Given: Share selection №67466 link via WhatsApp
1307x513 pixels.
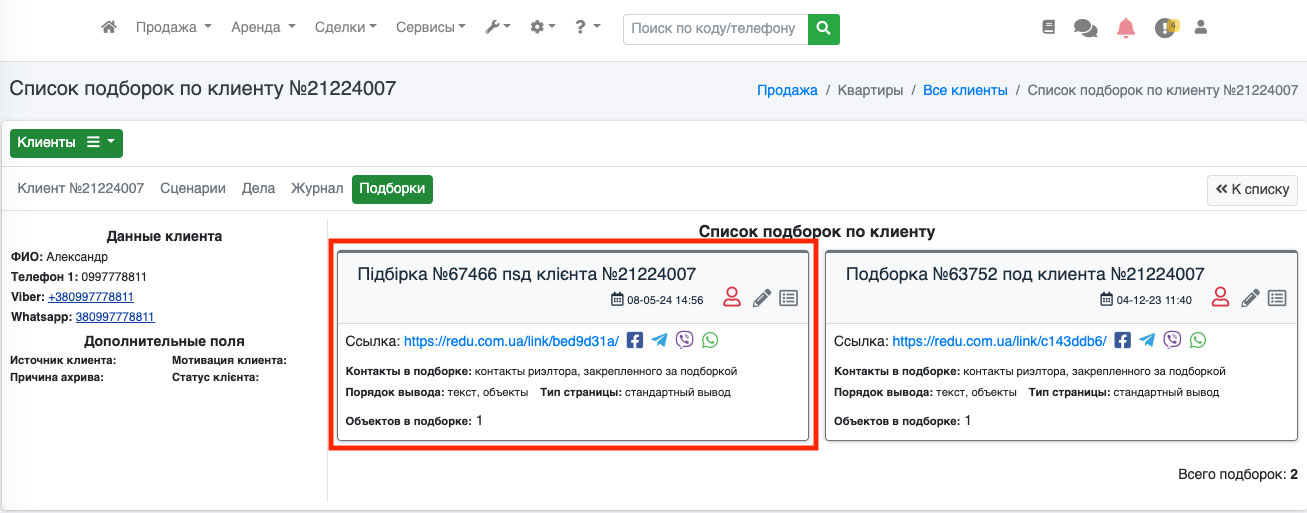Looking at the screenshot, I should 710,341.
